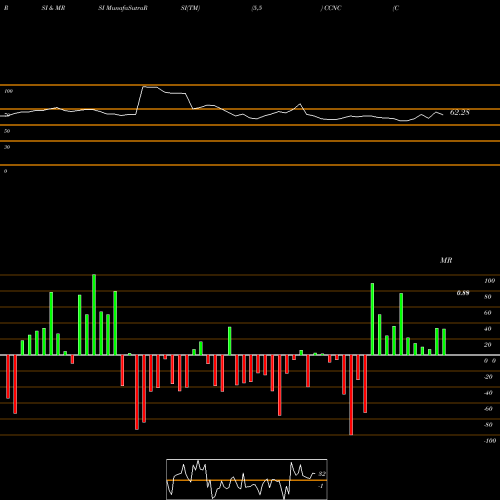The height and width of the screenshot is (500, 500).
Task: Click the MR axis label 80
Action: [x=488, y=297]
